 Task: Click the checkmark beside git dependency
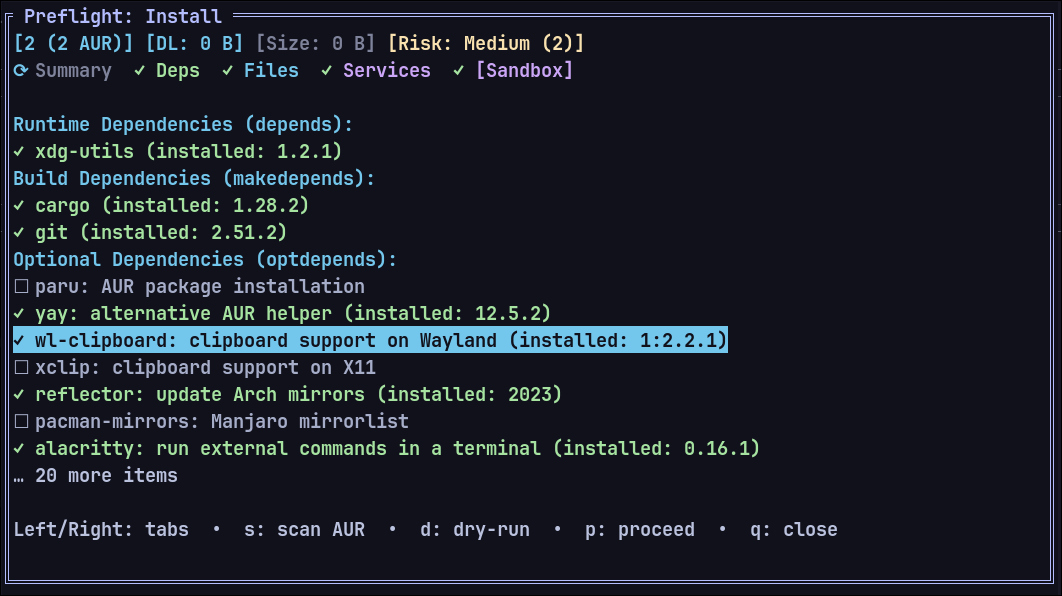coord(17,232)
